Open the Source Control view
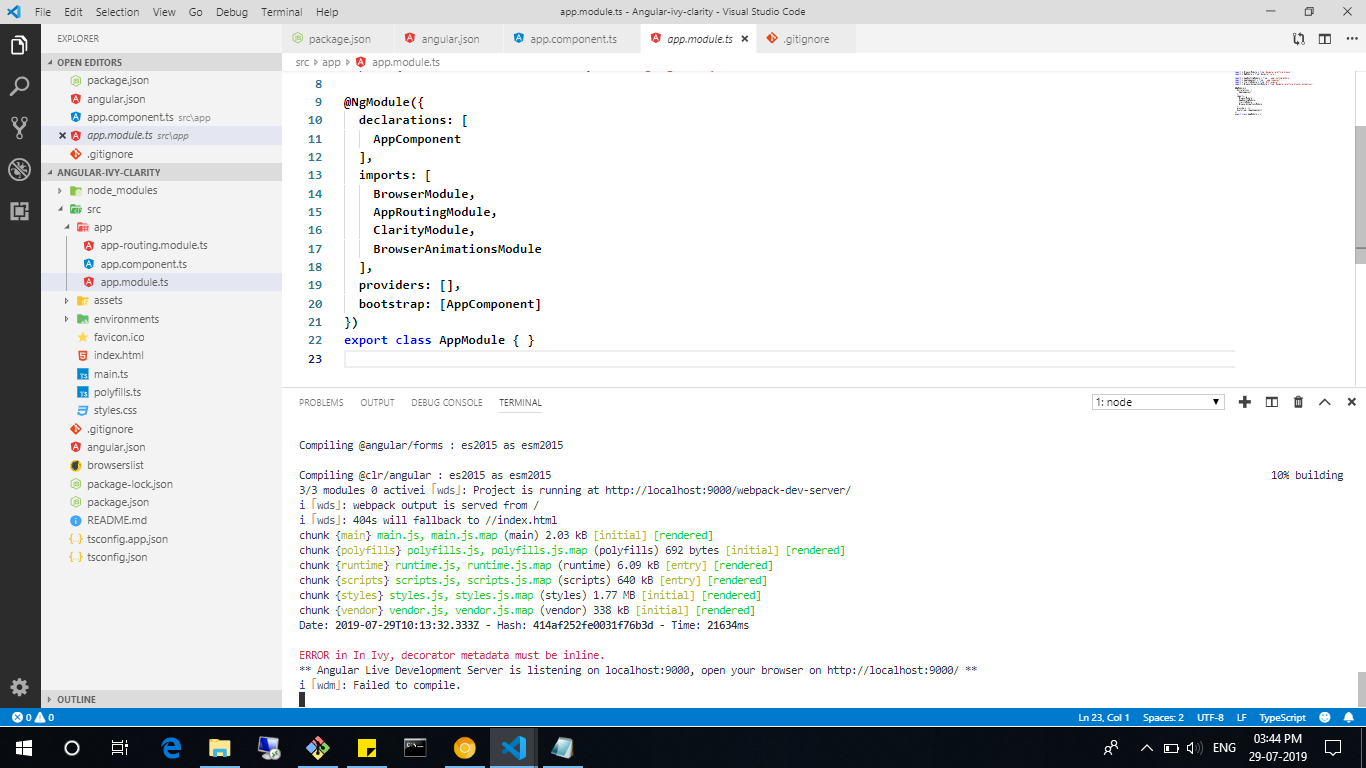The image size is (1366, 768). pyautogui.click(x=19, y=127)
